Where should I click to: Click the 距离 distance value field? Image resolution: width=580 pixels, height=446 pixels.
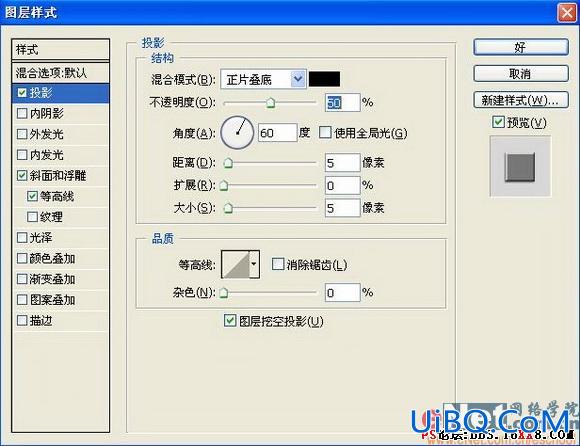coord(342,163)
